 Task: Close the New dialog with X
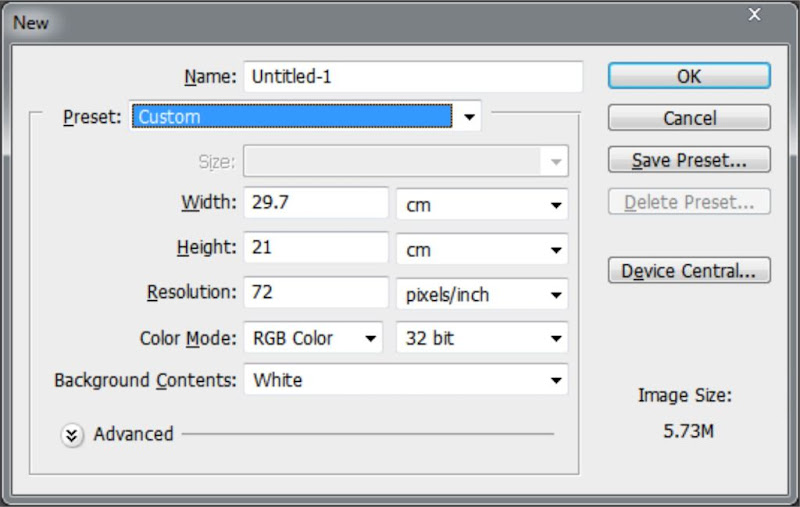click(x=754, y=15)
